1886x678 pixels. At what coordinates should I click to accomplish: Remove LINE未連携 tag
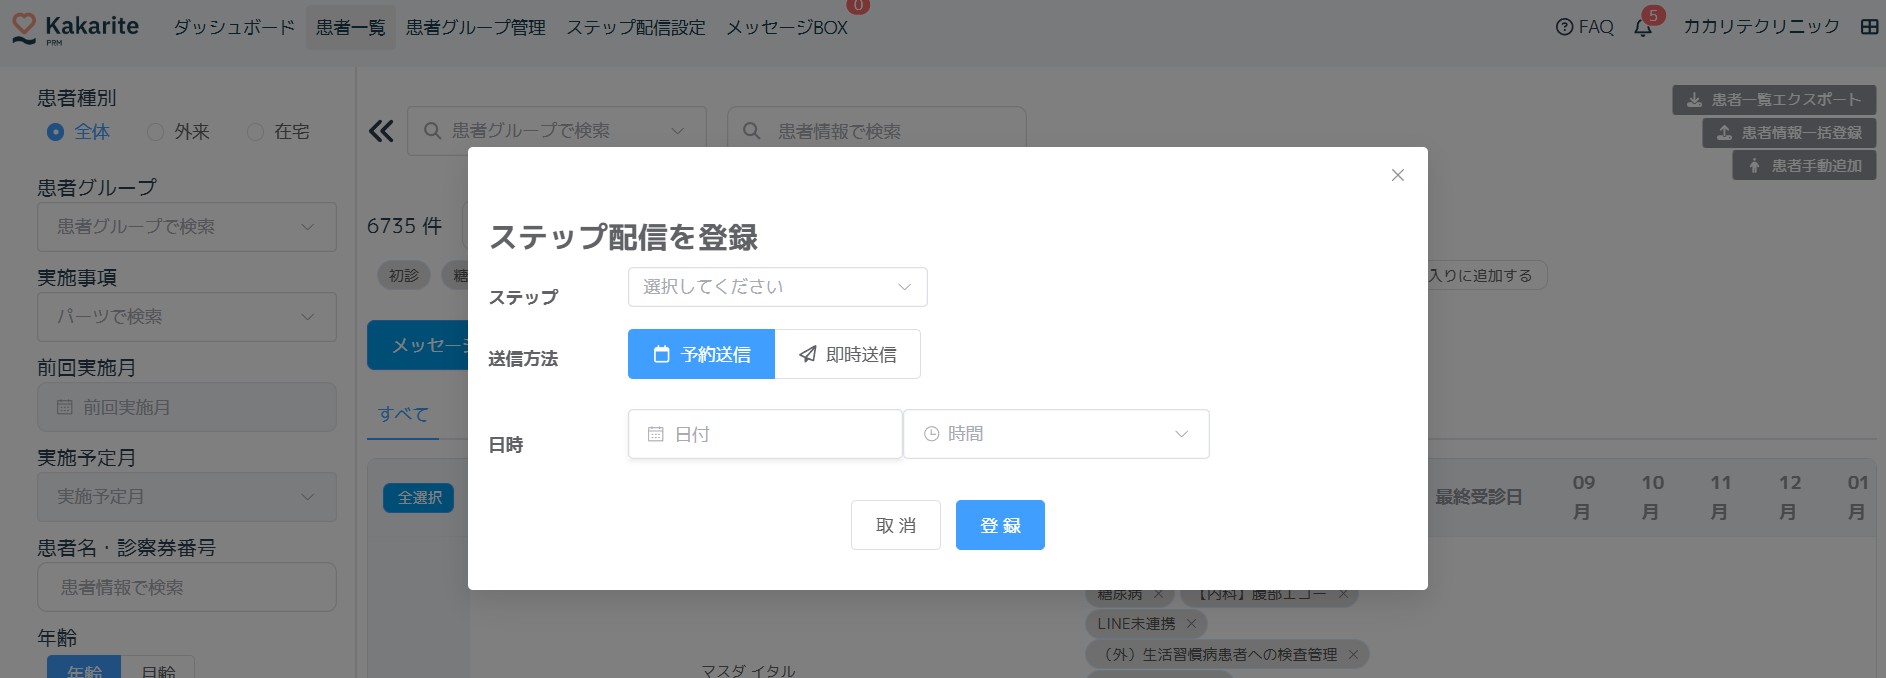click(1191, 624)
